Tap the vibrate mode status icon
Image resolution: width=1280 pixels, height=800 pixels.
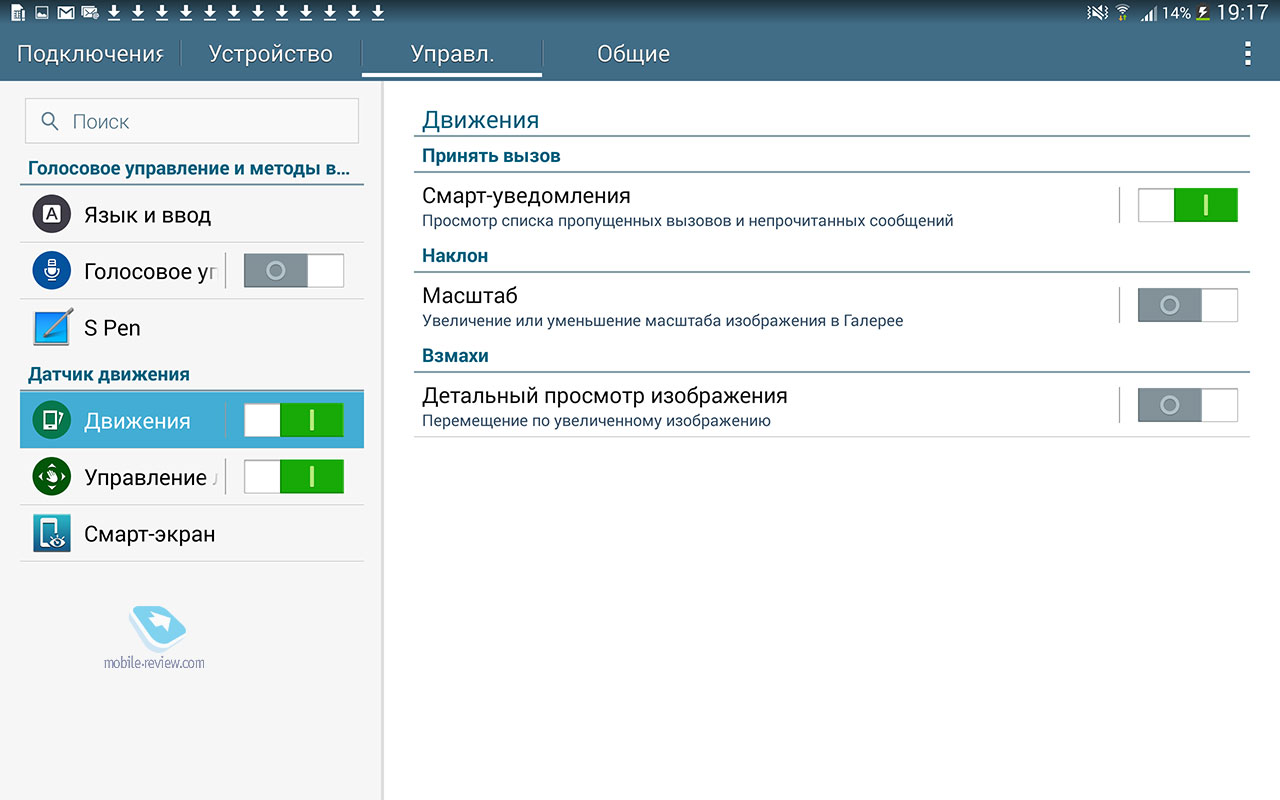(1097, 13)
